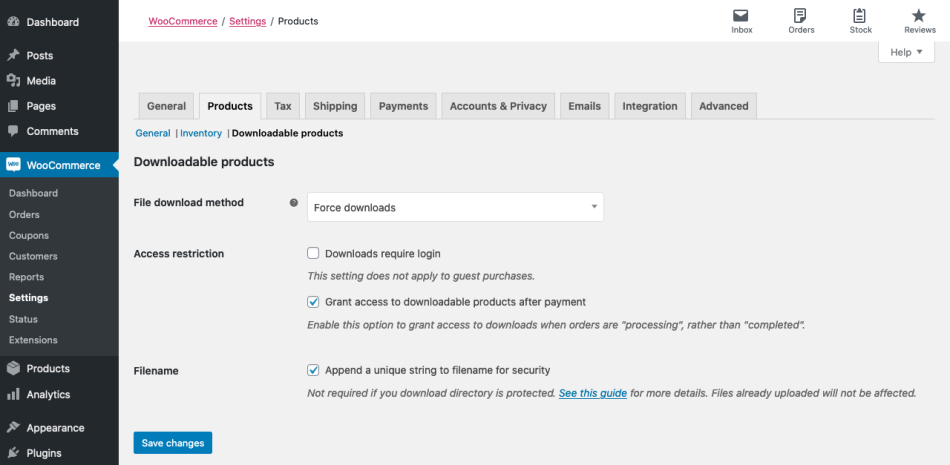Open the Payments settings tab
Viewport: 950px width, 465px height.
403,106
